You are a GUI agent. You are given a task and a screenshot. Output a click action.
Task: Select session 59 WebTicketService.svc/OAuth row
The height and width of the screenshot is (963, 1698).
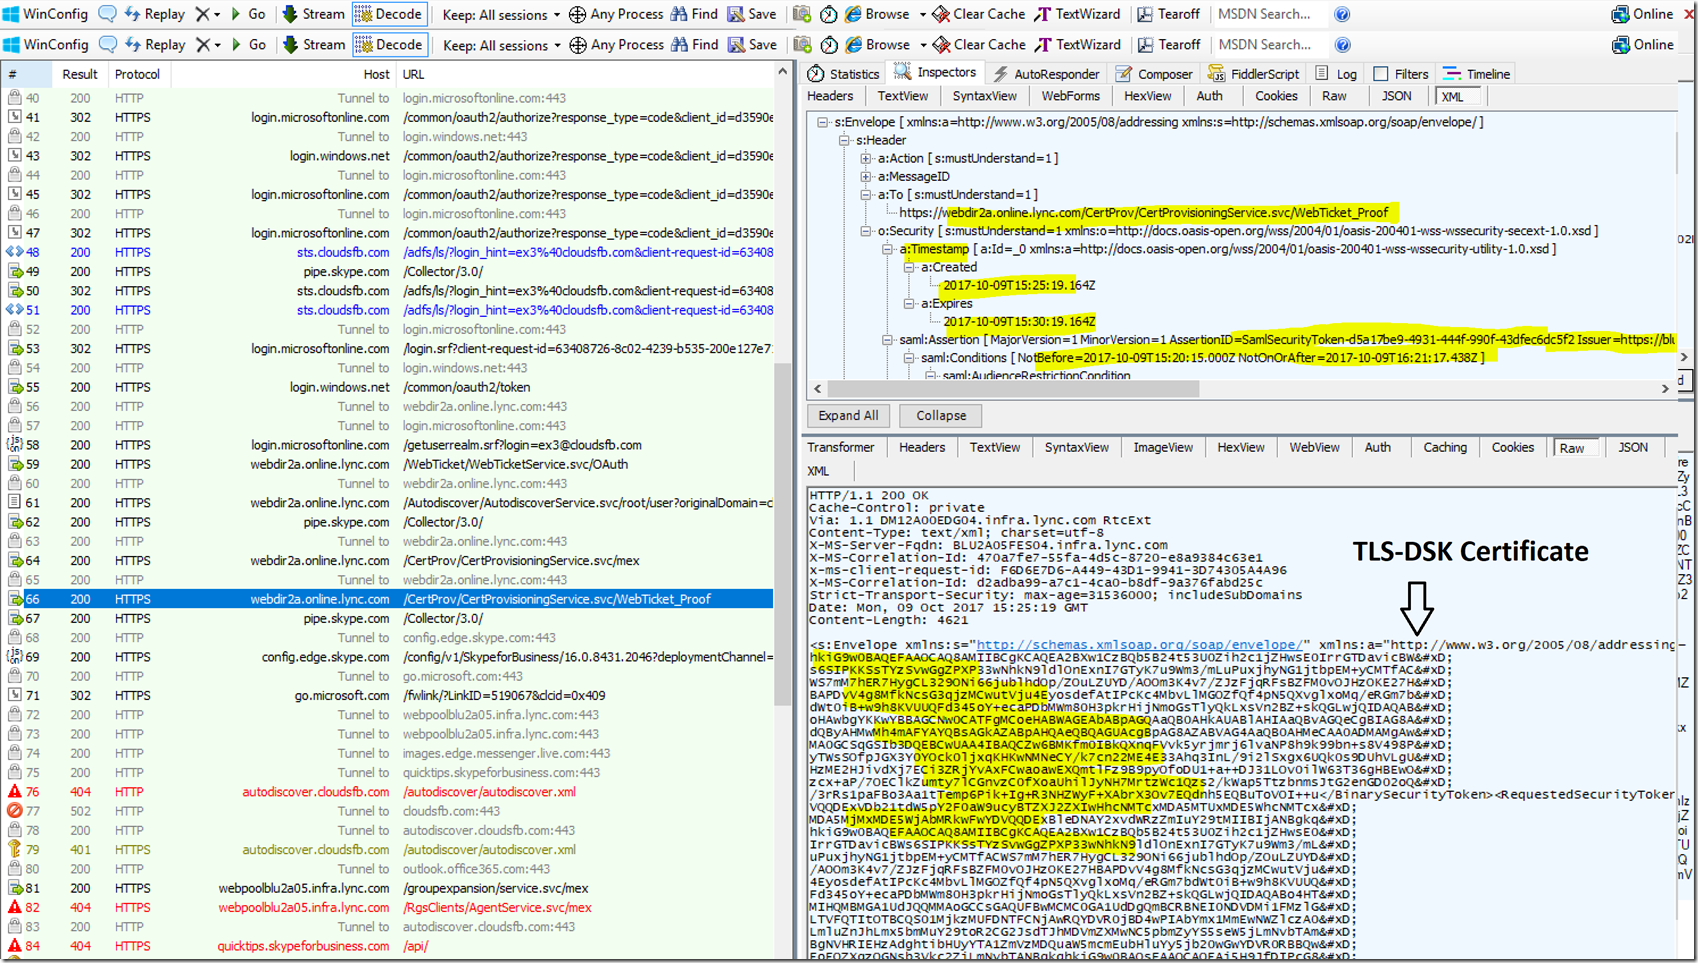(x=389, y=464)
